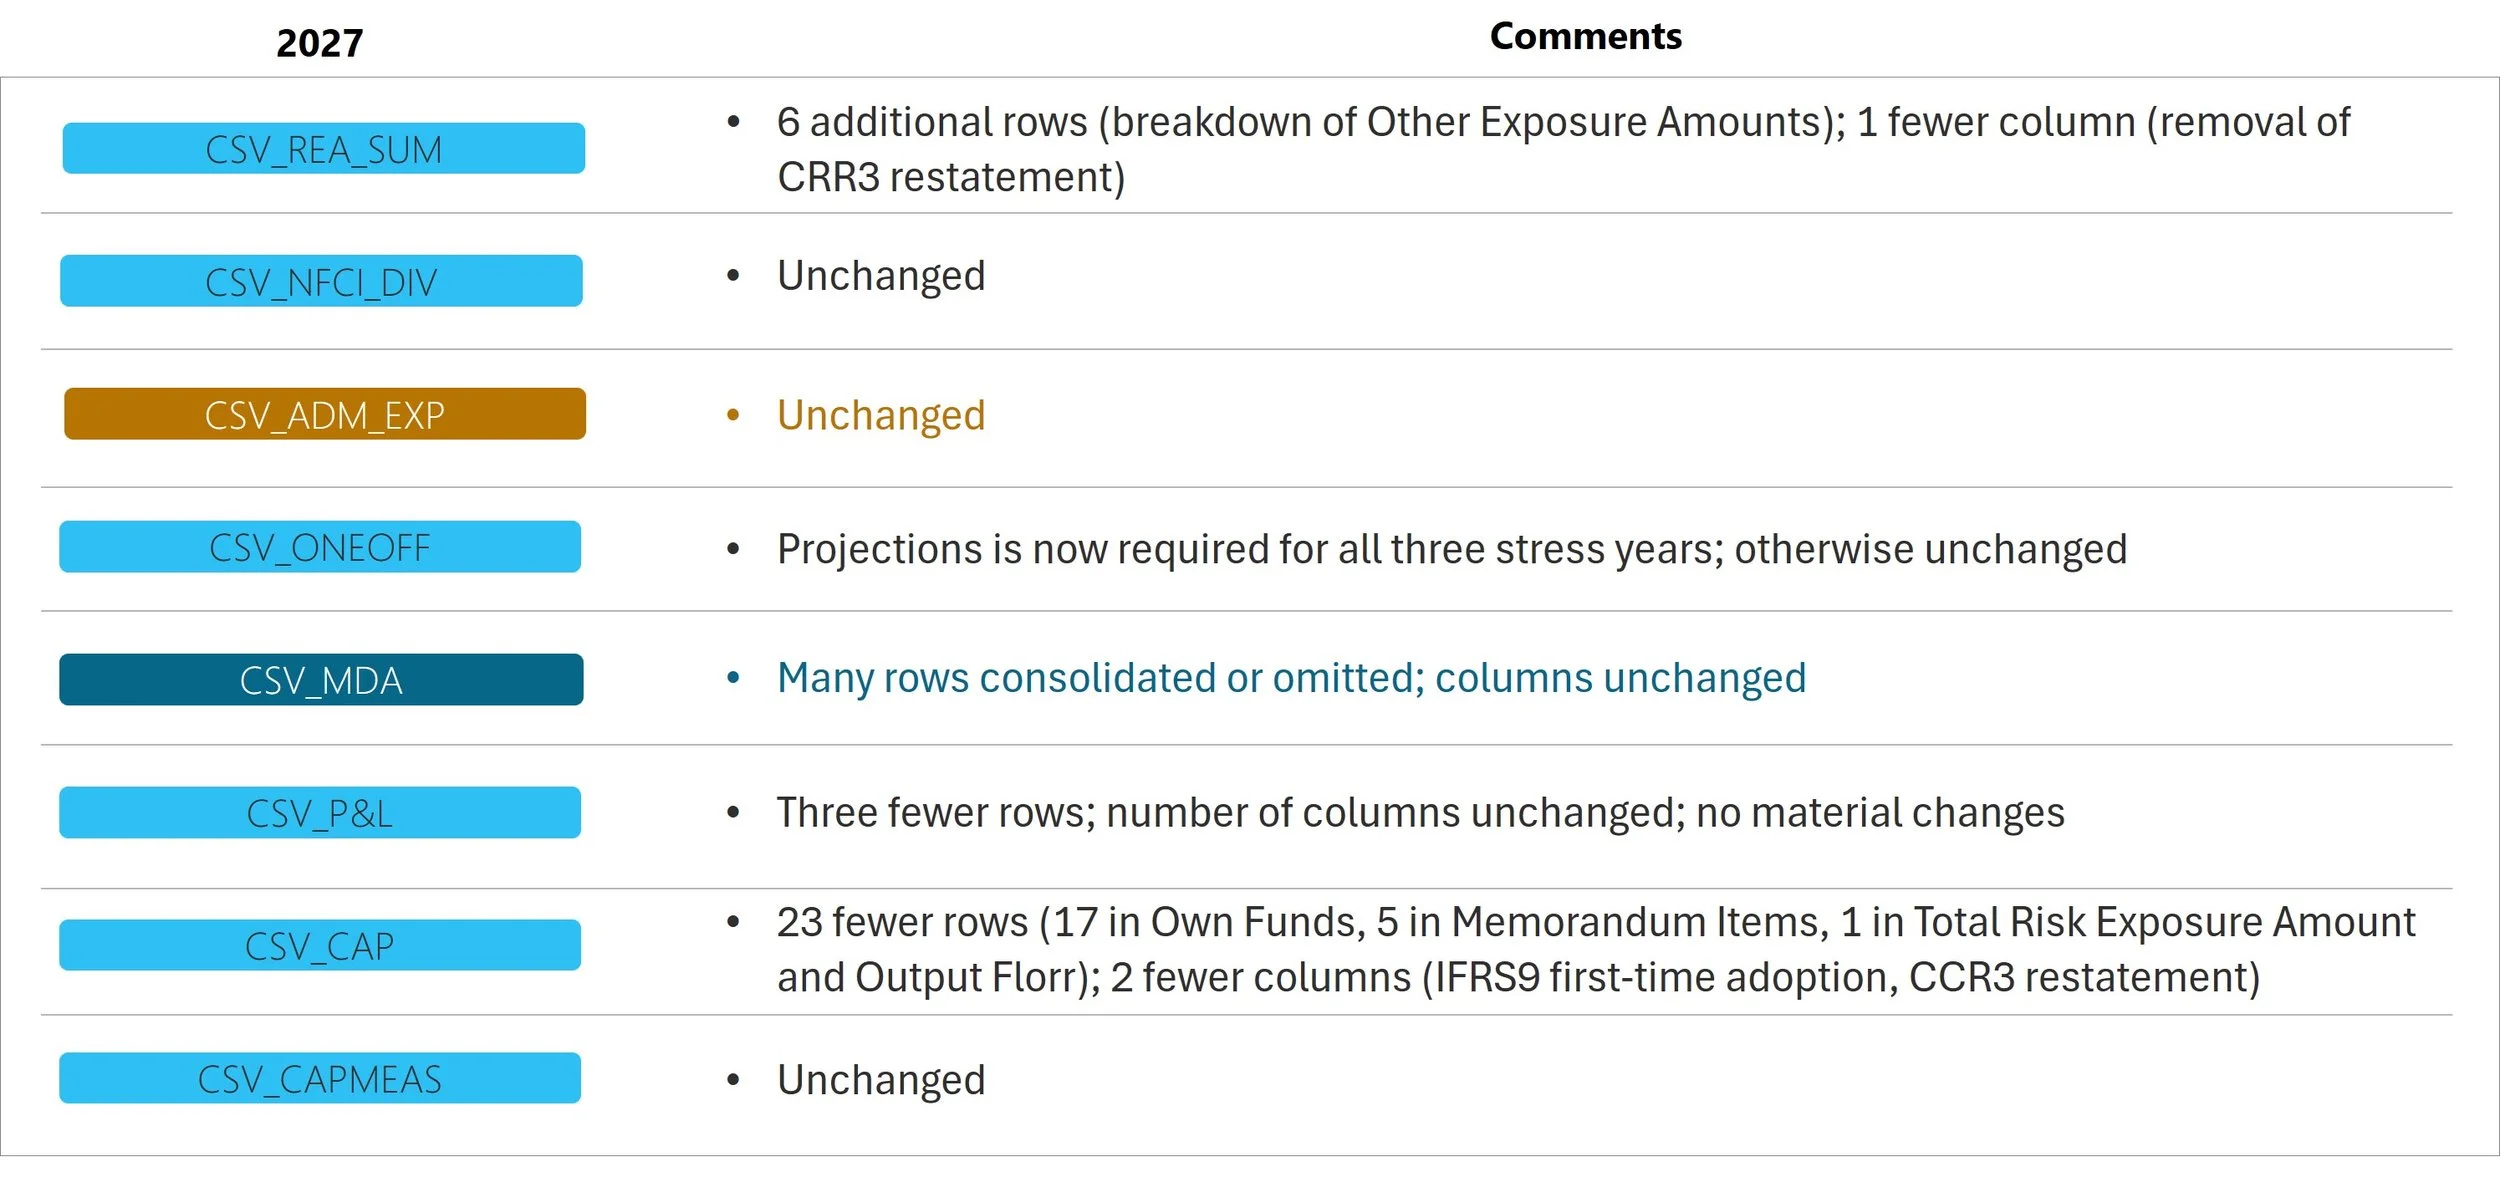2500x1186 pixels.
Task: Click the CSV_ONEOFF template button
Action: (320, 547)
